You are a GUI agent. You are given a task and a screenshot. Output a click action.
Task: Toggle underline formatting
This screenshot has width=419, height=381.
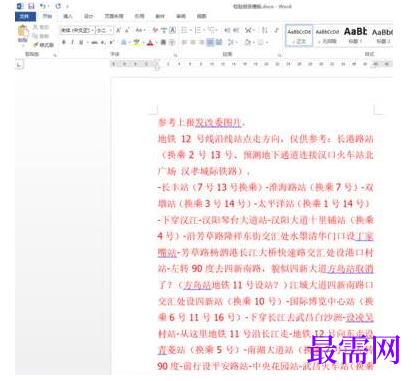click(81, 42)
